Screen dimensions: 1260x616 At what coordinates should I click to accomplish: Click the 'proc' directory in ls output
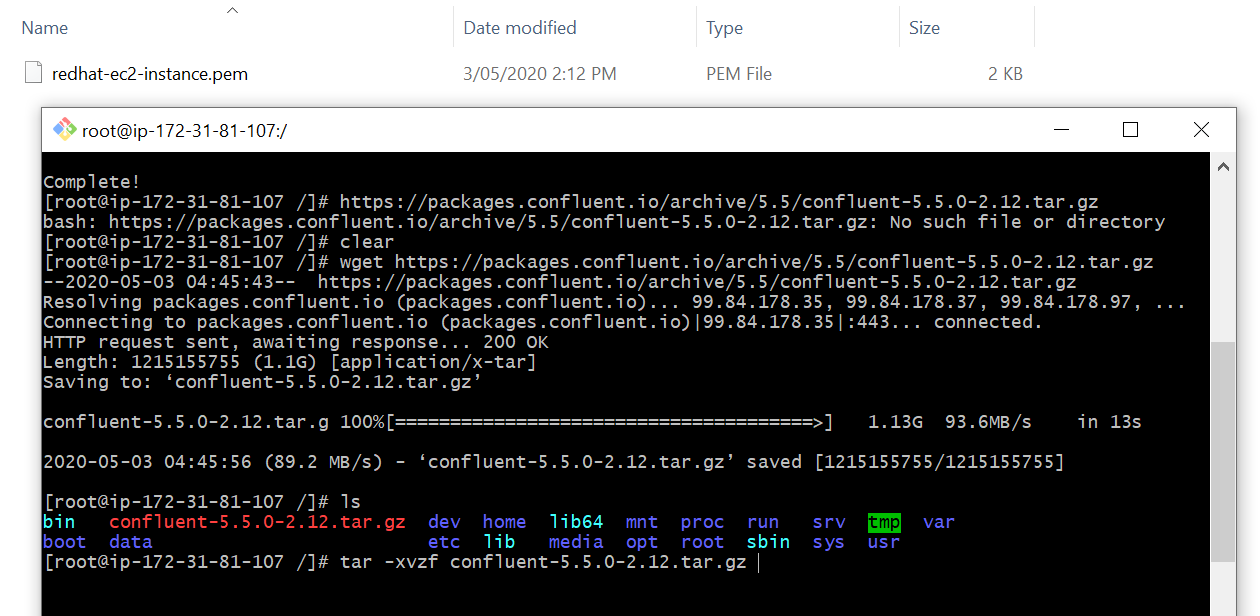pyautogui.click(x=703, y=522)
